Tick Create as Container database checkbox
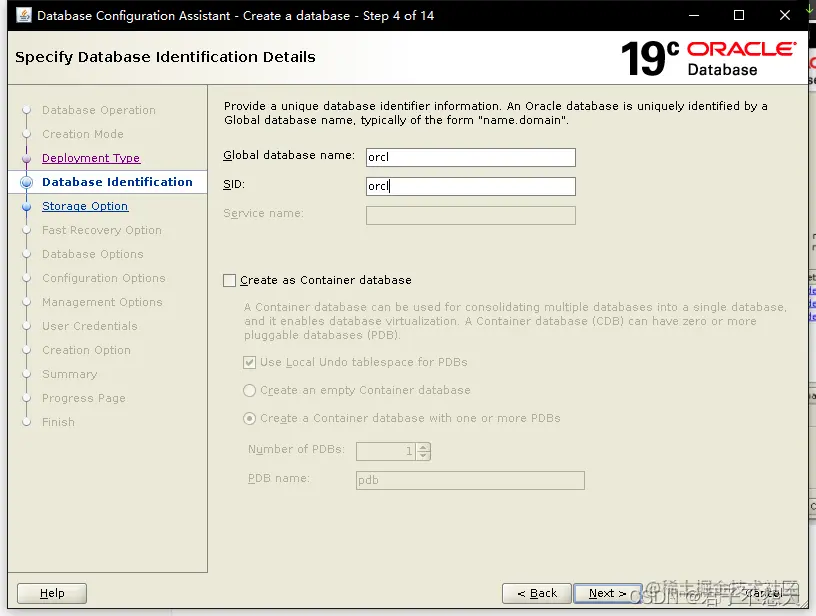816x616 pixels. point(230,280)
